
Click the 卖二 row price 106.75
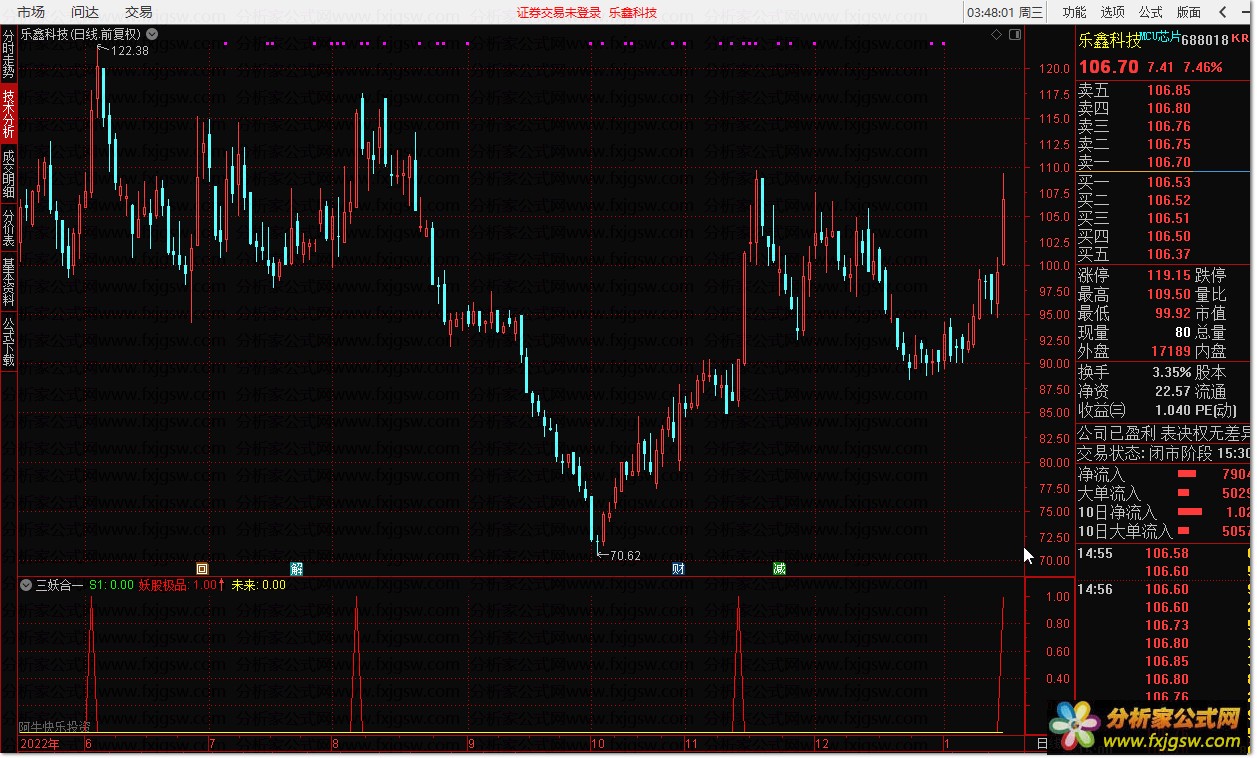point(1168,144)
